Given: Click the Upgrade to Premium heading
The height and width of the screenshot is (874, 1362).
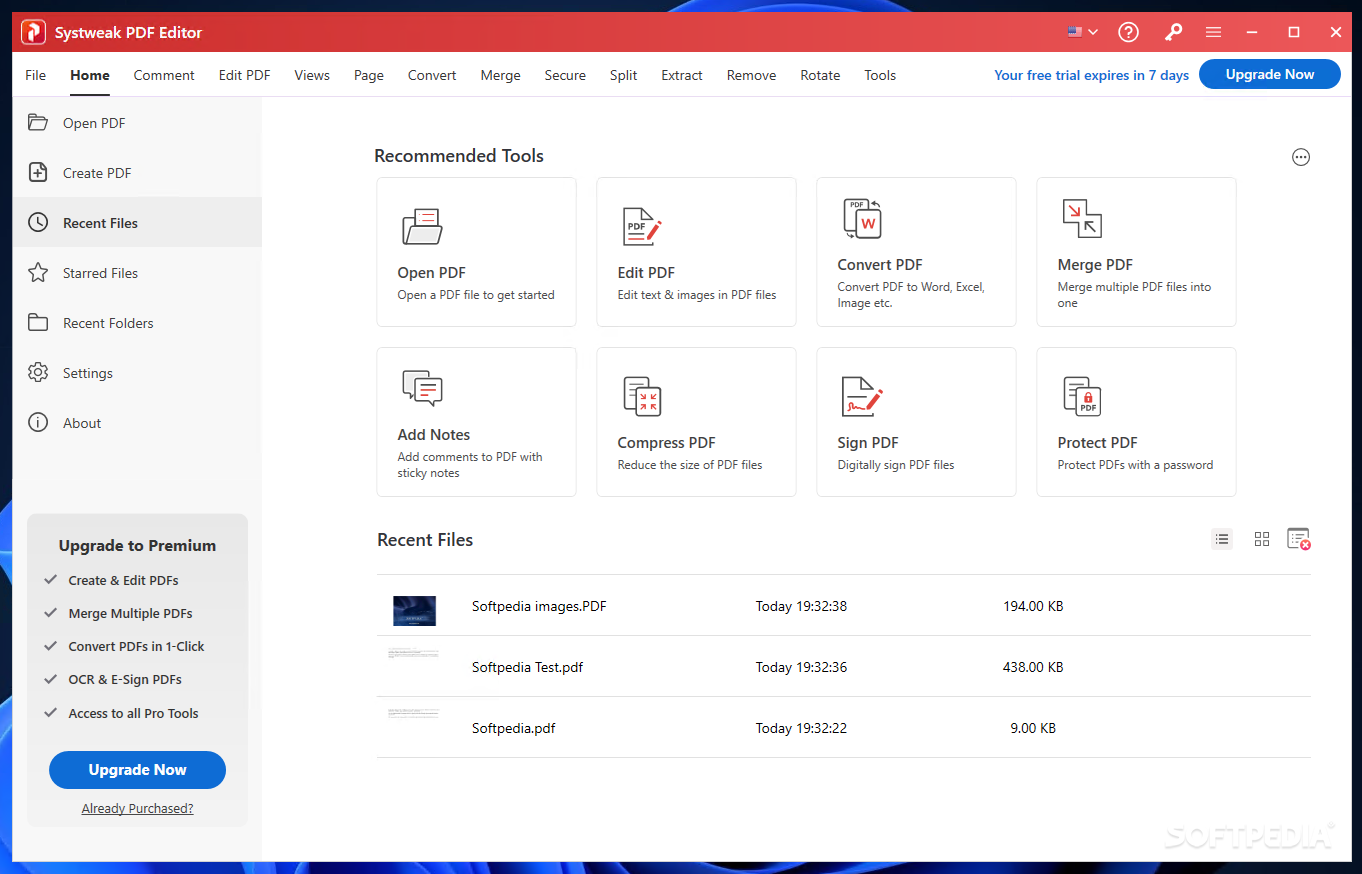Looking at the screenshot, I should click(x=137, y=545).
